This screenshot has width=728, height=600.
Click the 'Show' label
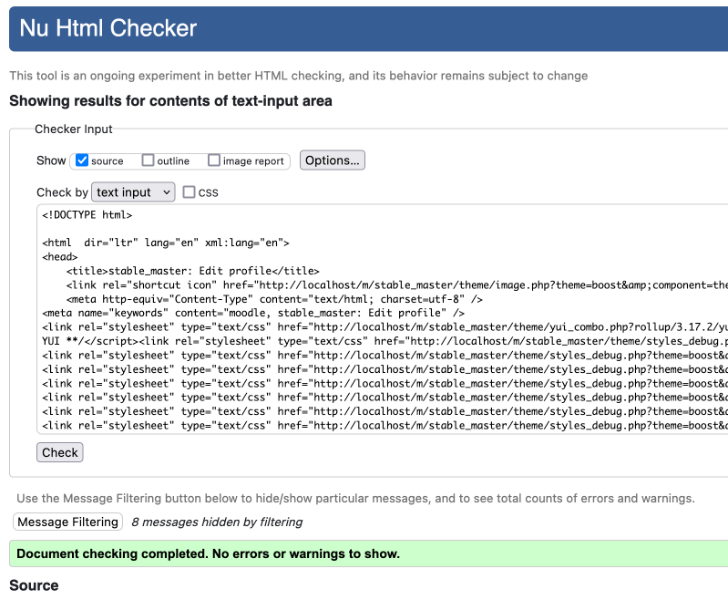[51, 161]
